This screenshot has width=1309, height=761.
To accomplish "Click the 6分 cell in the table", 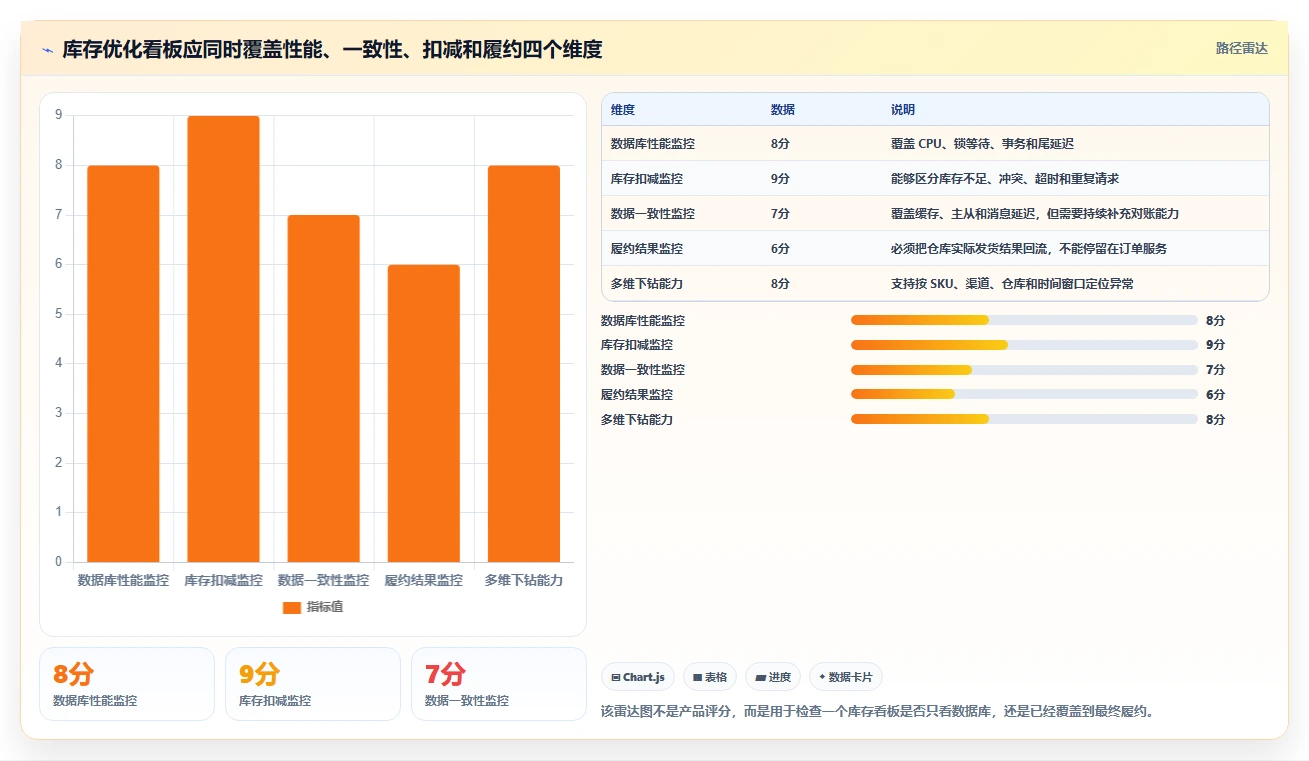I will pos(780,249).
